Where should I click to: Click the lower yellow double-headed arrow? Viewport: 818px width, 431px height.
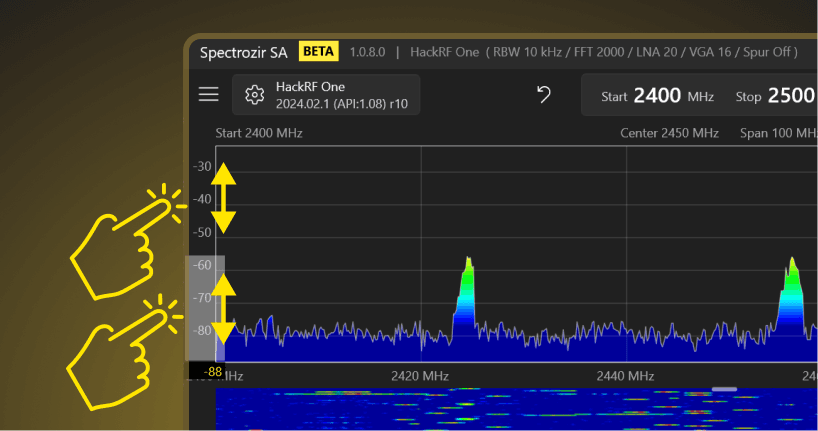point(223,312)
